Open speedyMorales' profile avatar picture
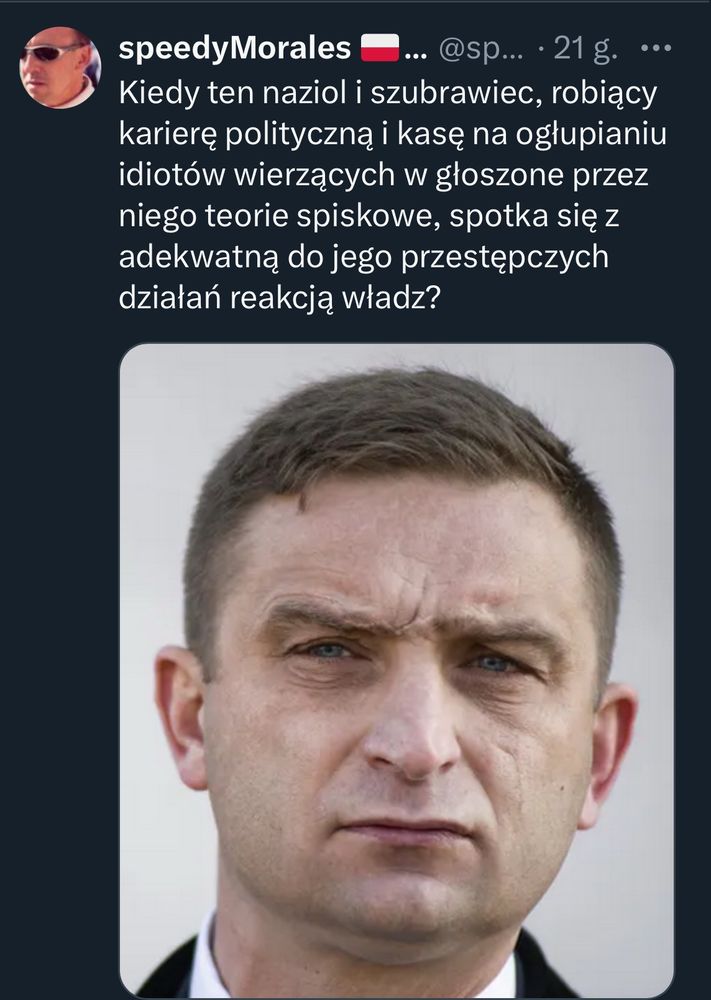 click(x=60, y=67)
